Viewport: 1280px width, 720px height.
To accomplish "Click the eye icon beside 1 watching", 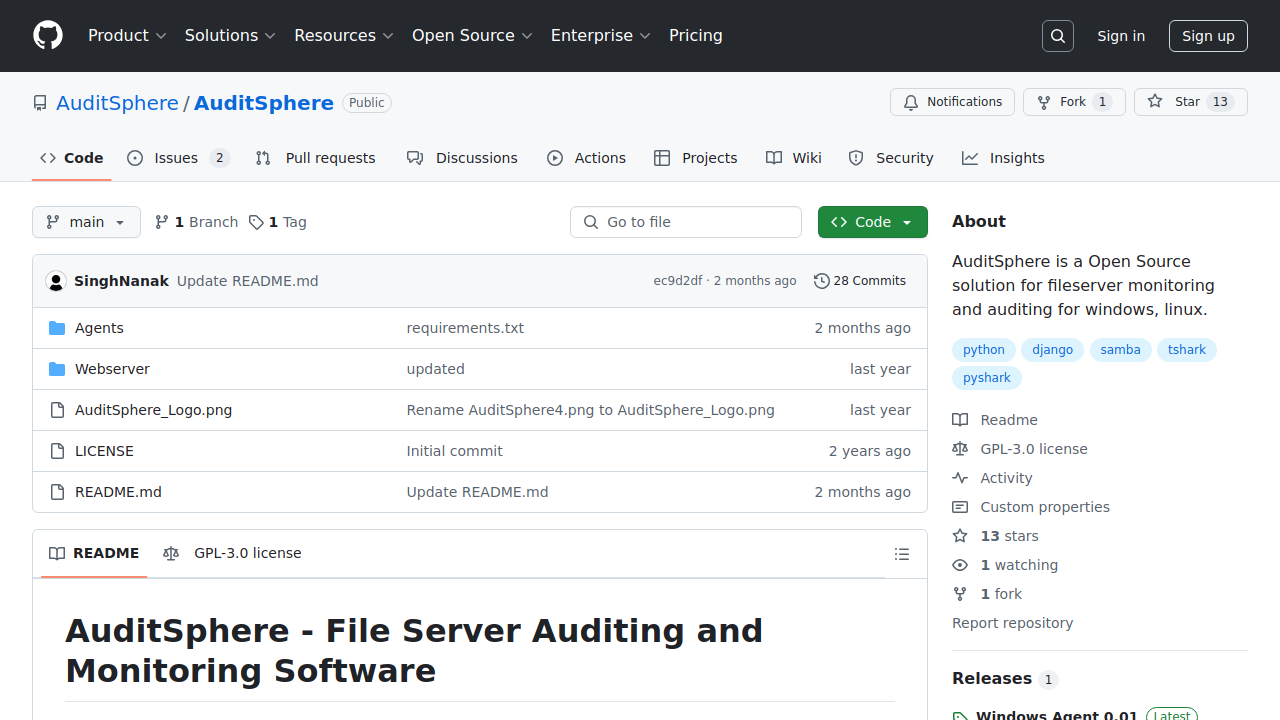I will 960,565.
